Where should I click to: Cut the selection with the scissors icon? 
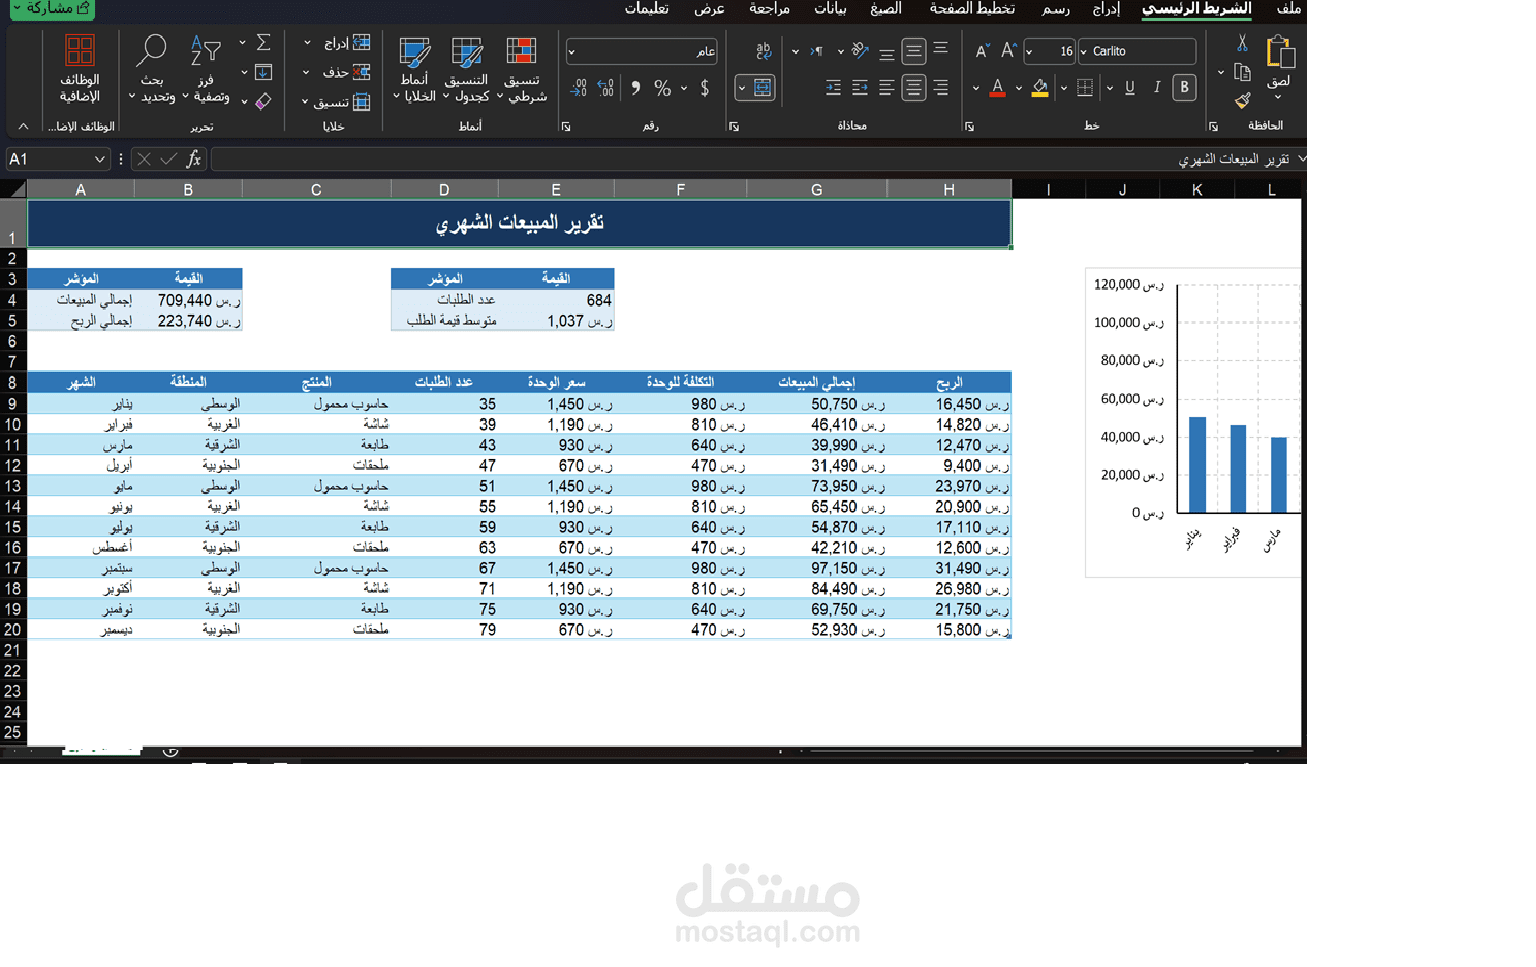point(1242,43)
